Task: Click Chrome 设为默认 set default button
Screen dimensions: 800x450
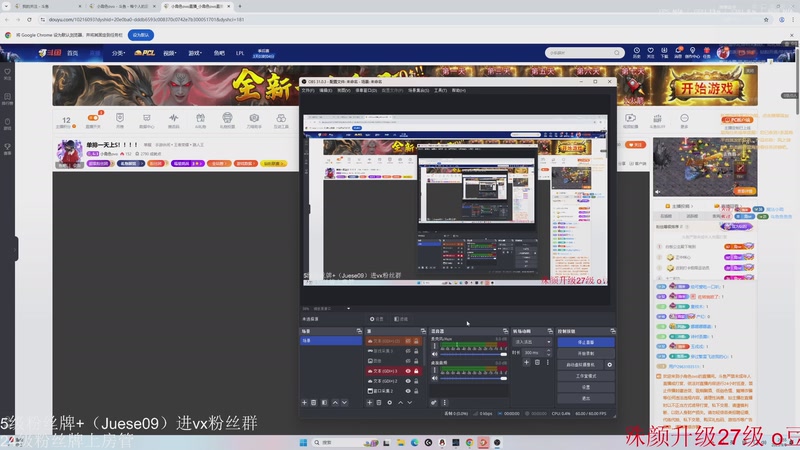Action: 141,35
